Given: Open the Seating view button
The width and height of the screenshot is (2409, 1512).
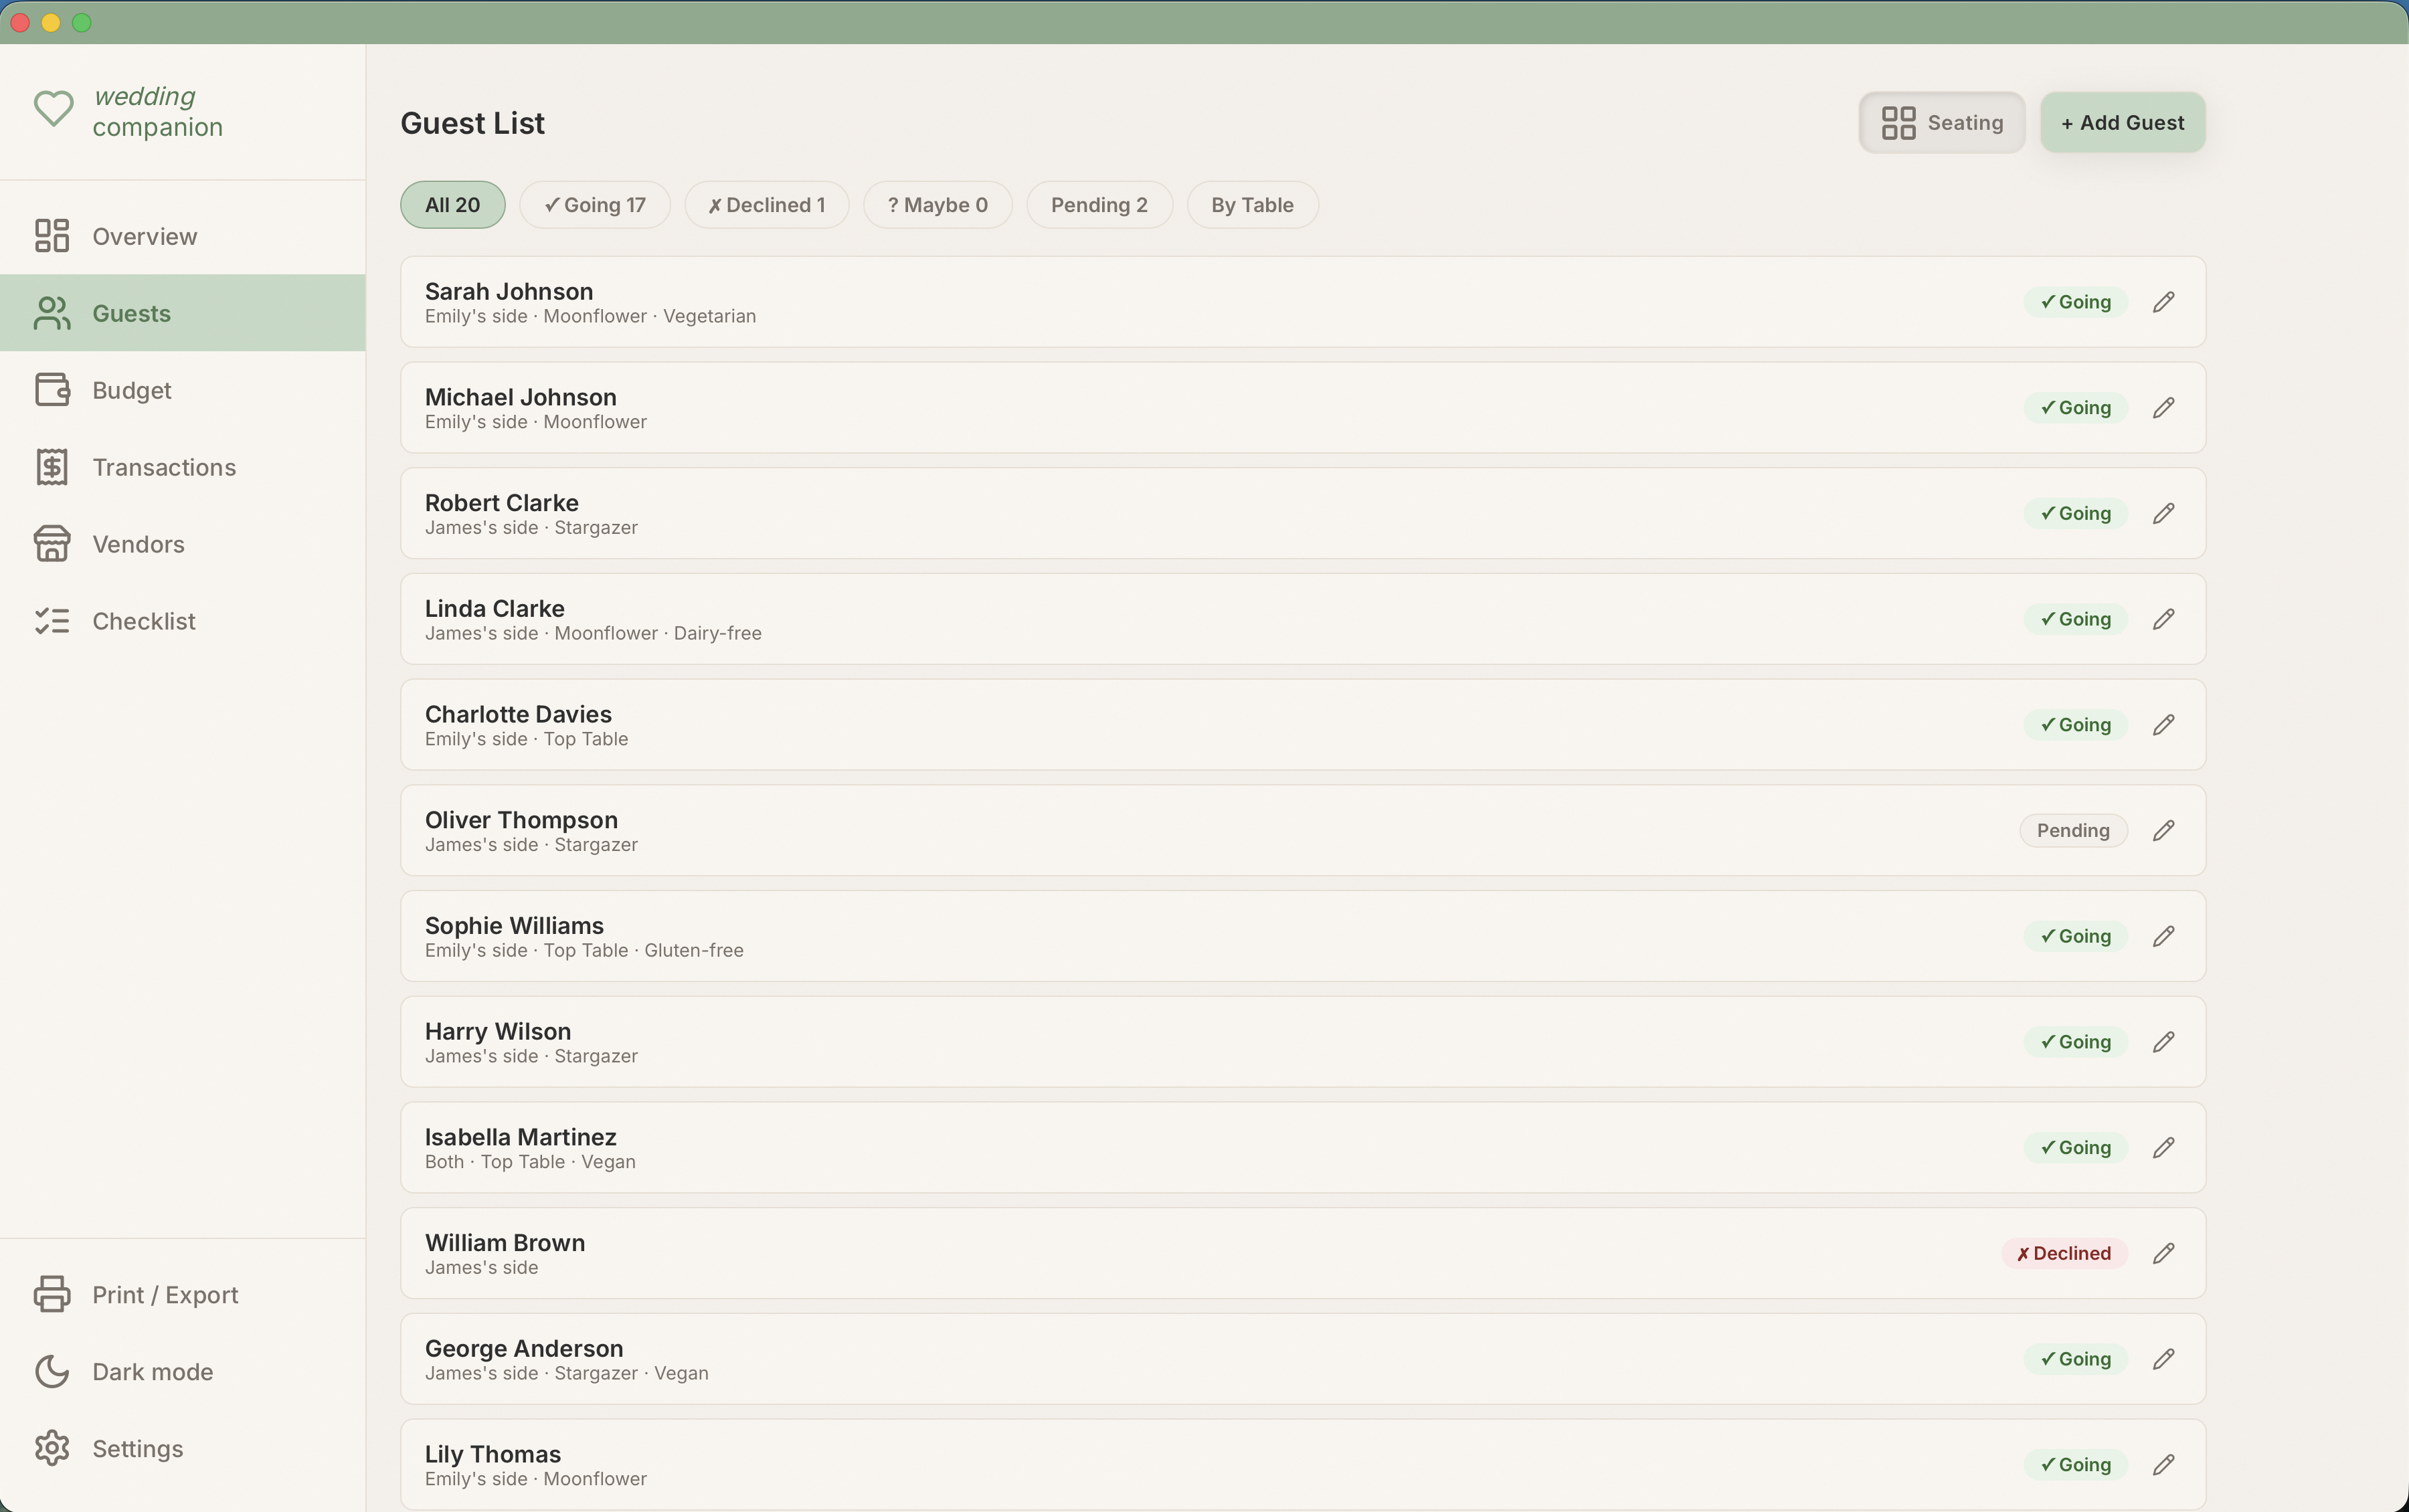Looking at the screenshot, I should 1941,123.
